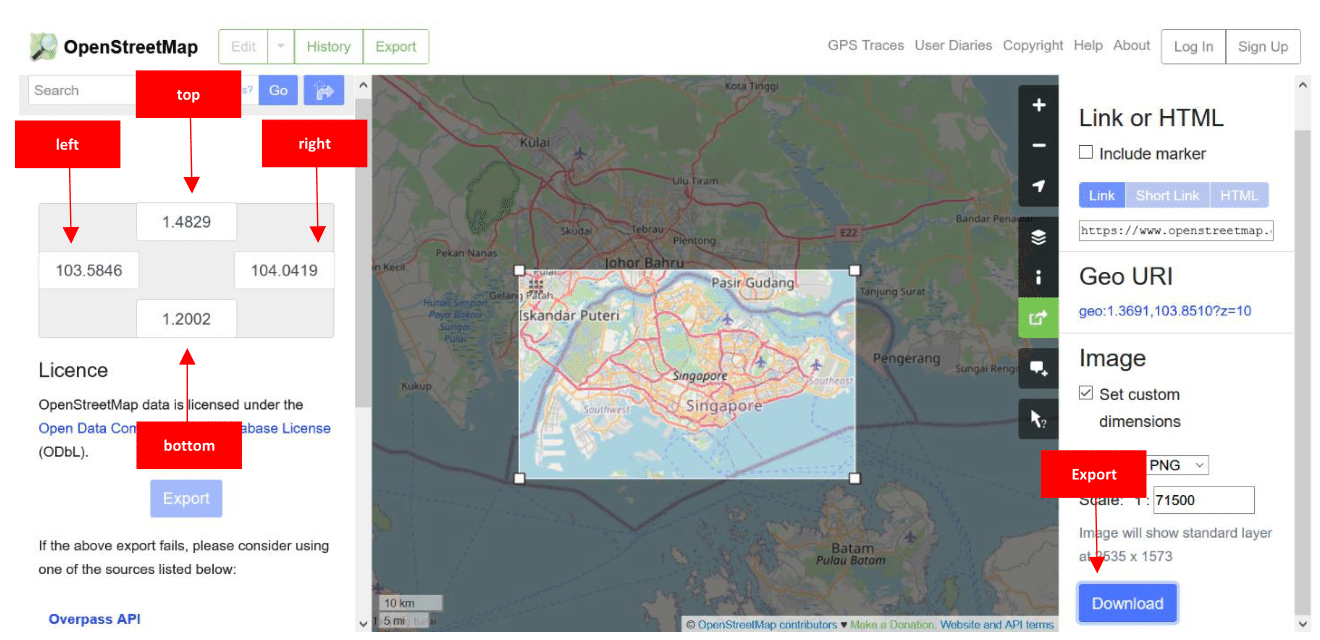Edit the left longitude field 103.5846
1320x640 pixels.
click(x=89, y=270)
